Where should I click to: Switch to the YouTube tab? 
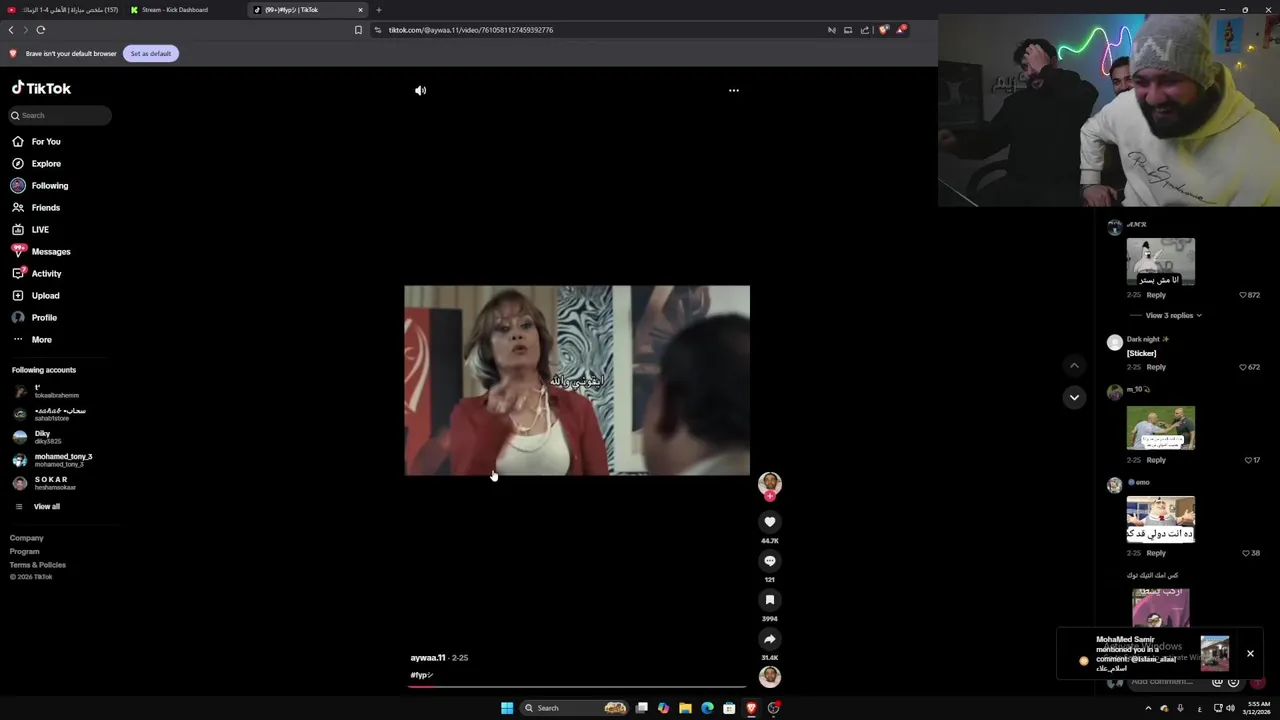click(65, 10)
